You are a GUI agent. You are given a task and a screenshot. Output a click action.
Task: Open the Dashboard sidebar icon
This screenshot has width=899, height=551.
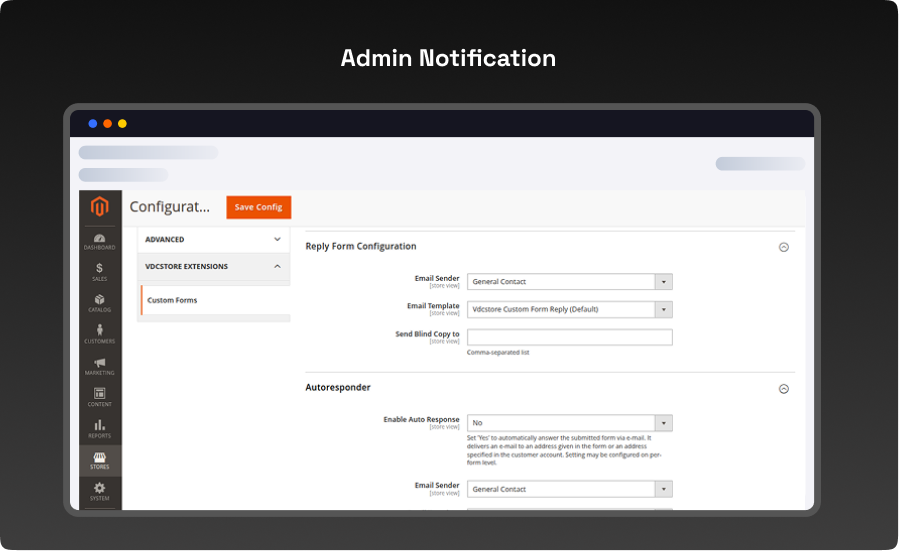point(99,240)
